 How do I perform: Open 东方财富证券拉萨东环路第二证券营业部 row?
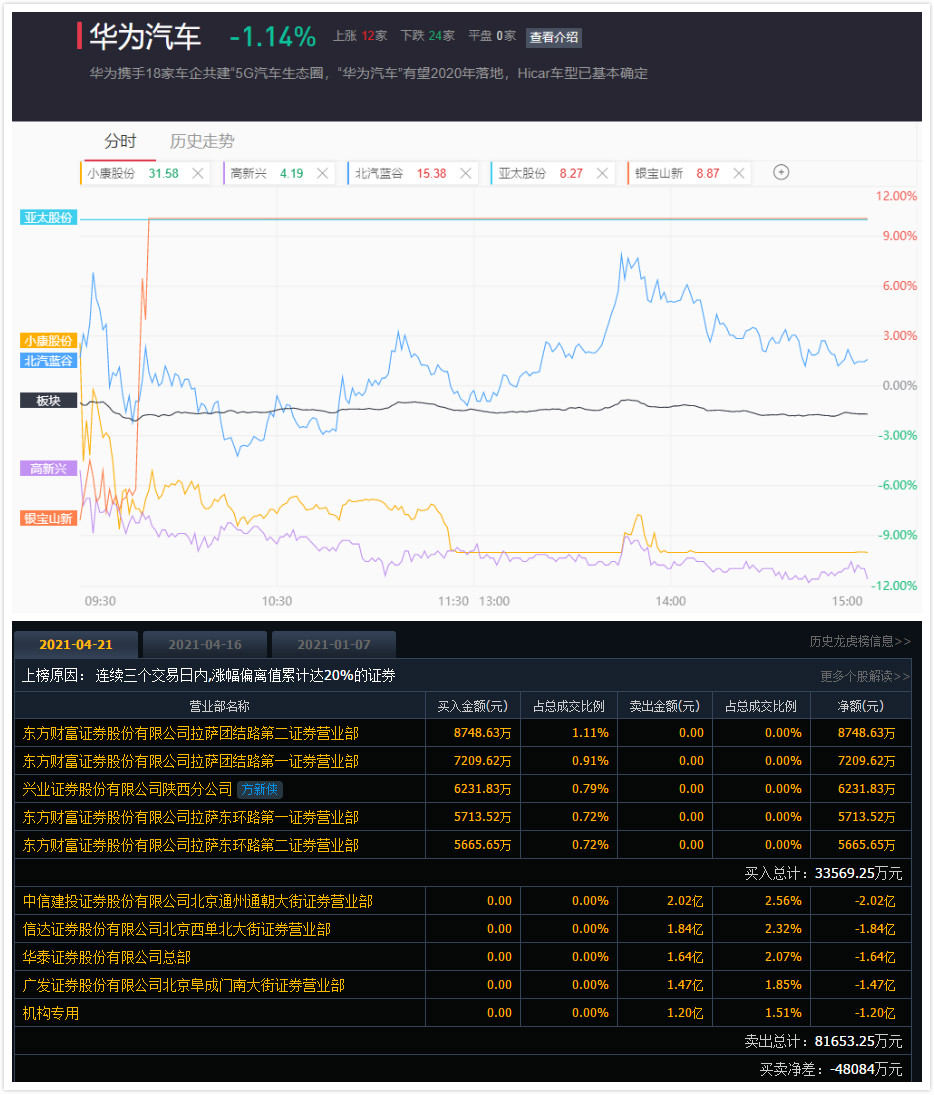pyautogui.click(x=462, y=845)
